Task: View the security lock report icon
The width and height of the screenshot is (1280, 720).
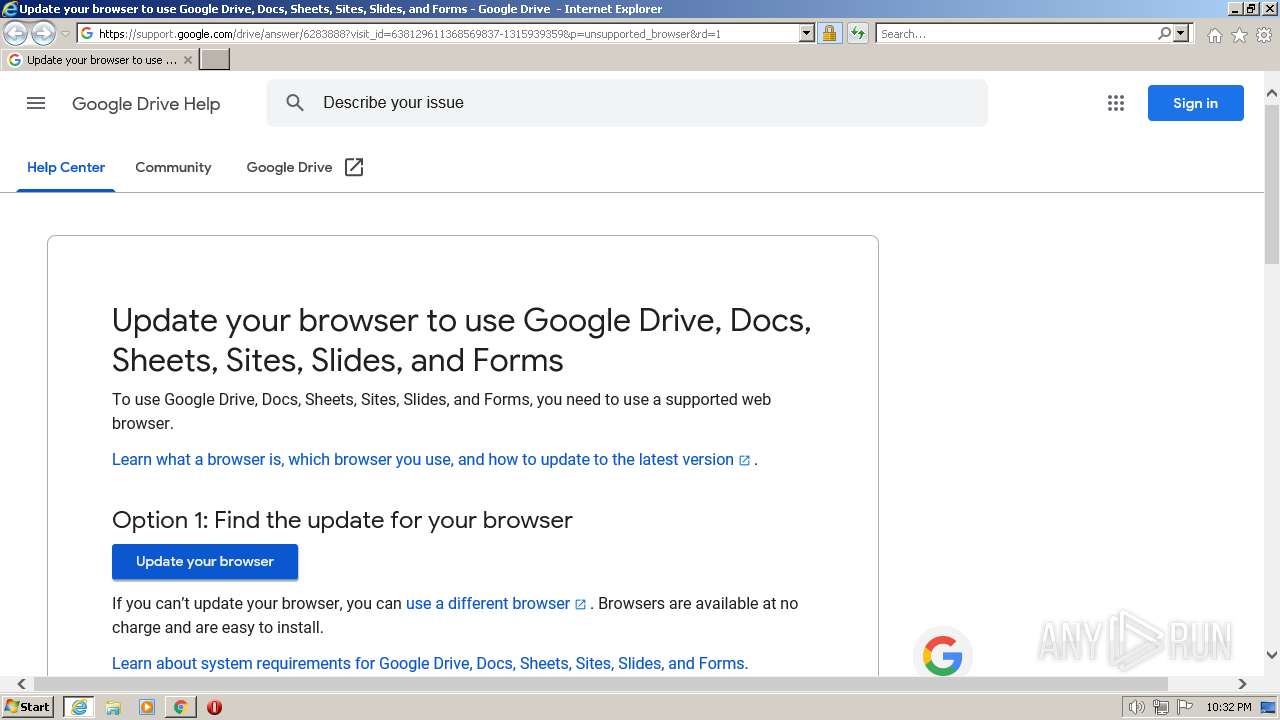Action: (829, 33)
